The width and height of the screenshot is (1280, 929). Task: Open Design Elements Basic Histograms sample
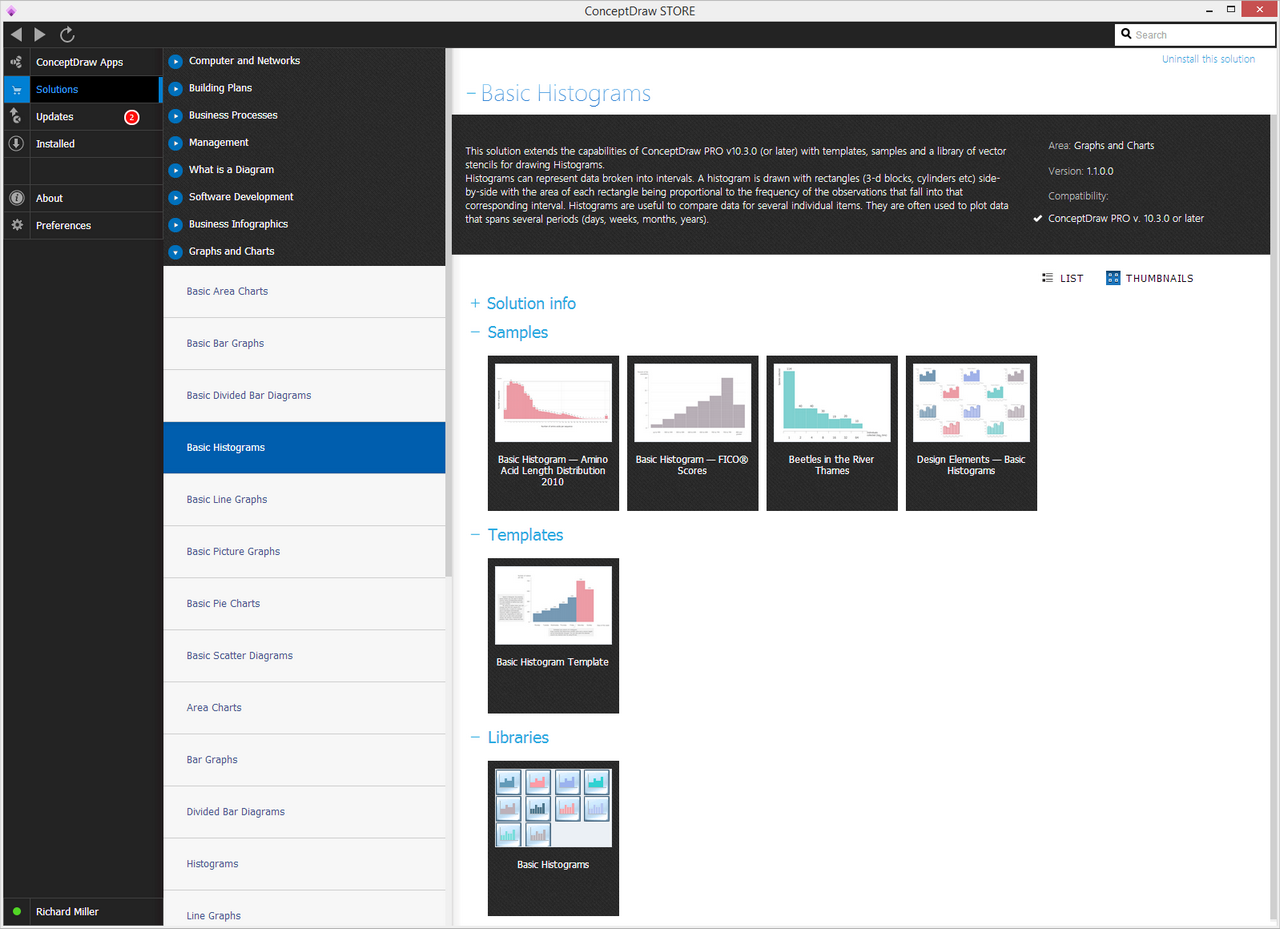click(971, 433)
